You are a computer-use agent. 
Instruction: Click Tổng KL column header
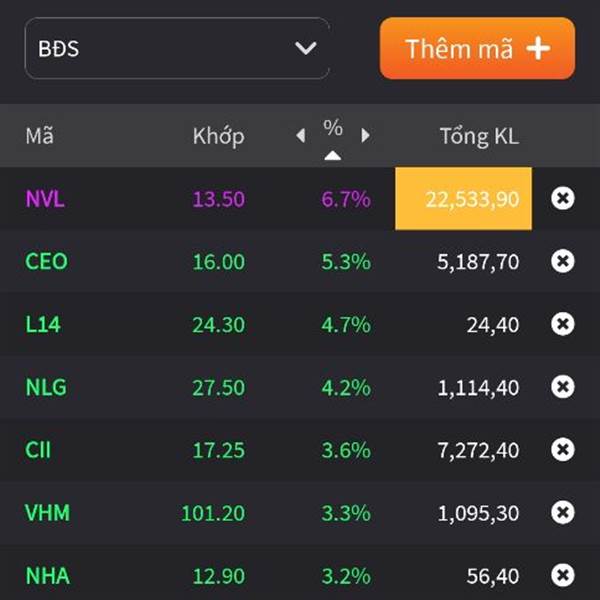pos(479,136)
